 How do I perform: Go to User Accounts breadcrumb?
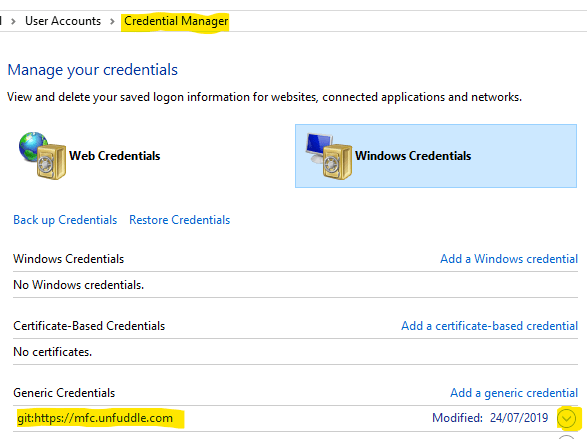(x=63, y=21)
